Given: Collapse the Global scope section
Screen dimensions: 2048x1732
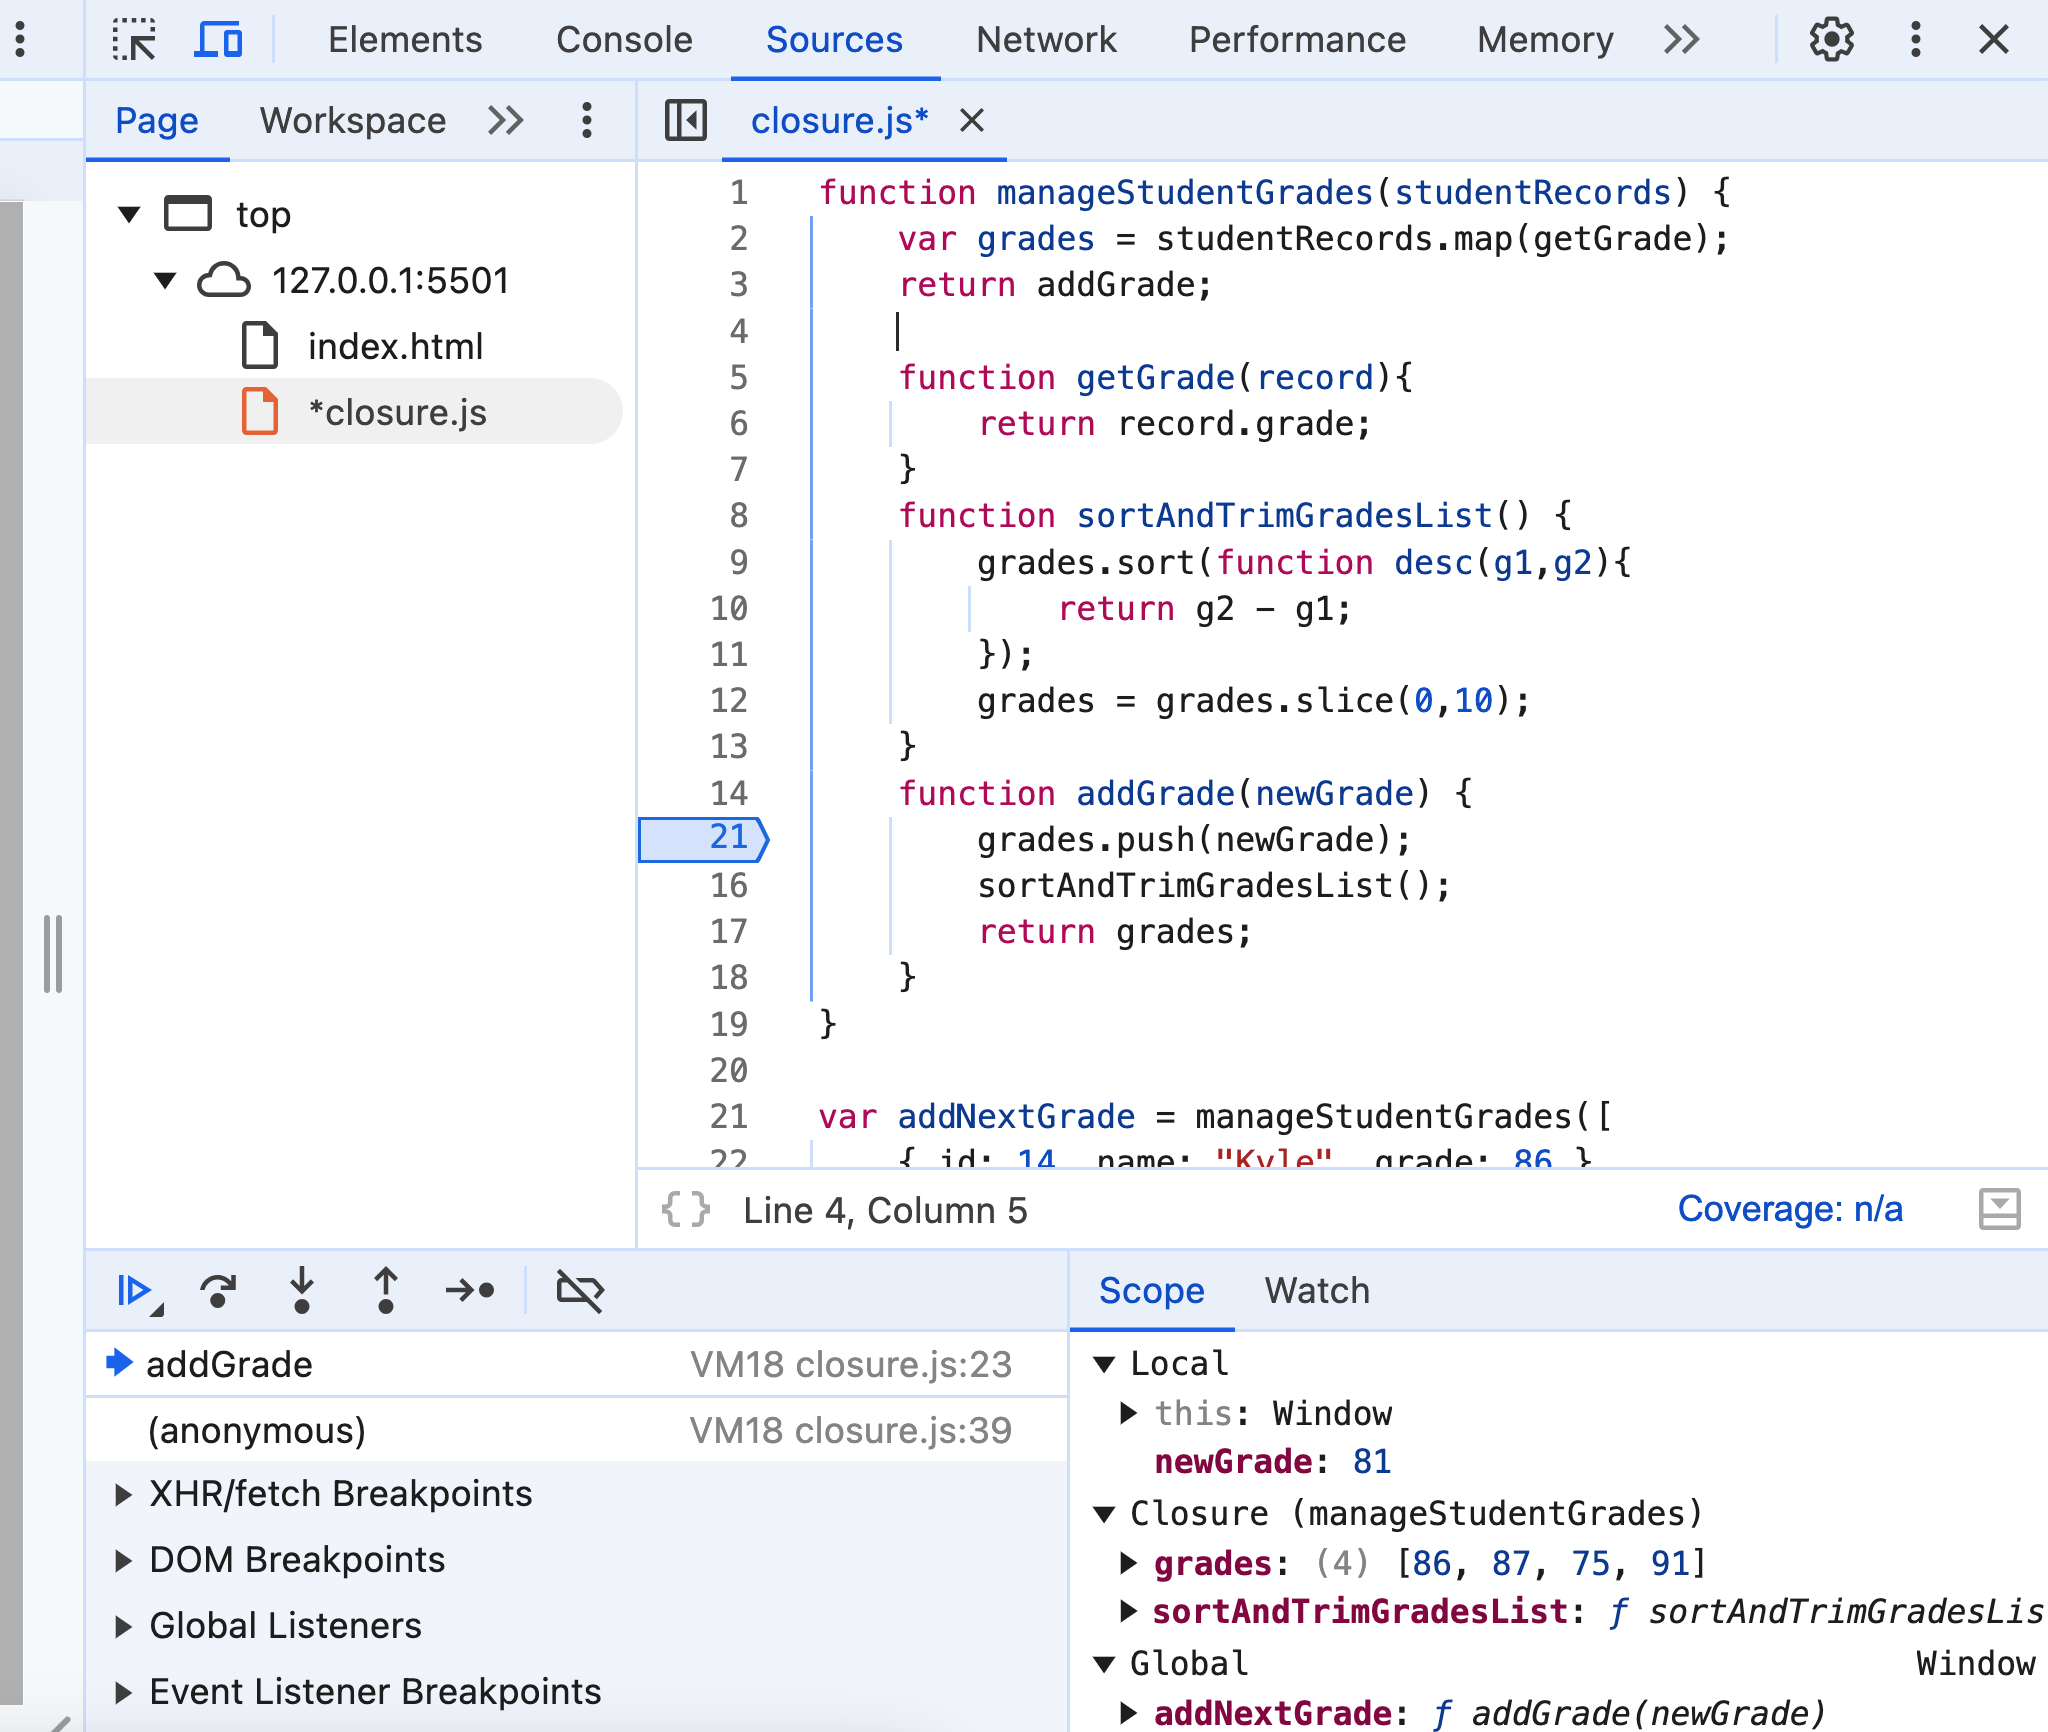Looking at the screenshot, I should [1105, 1664].
